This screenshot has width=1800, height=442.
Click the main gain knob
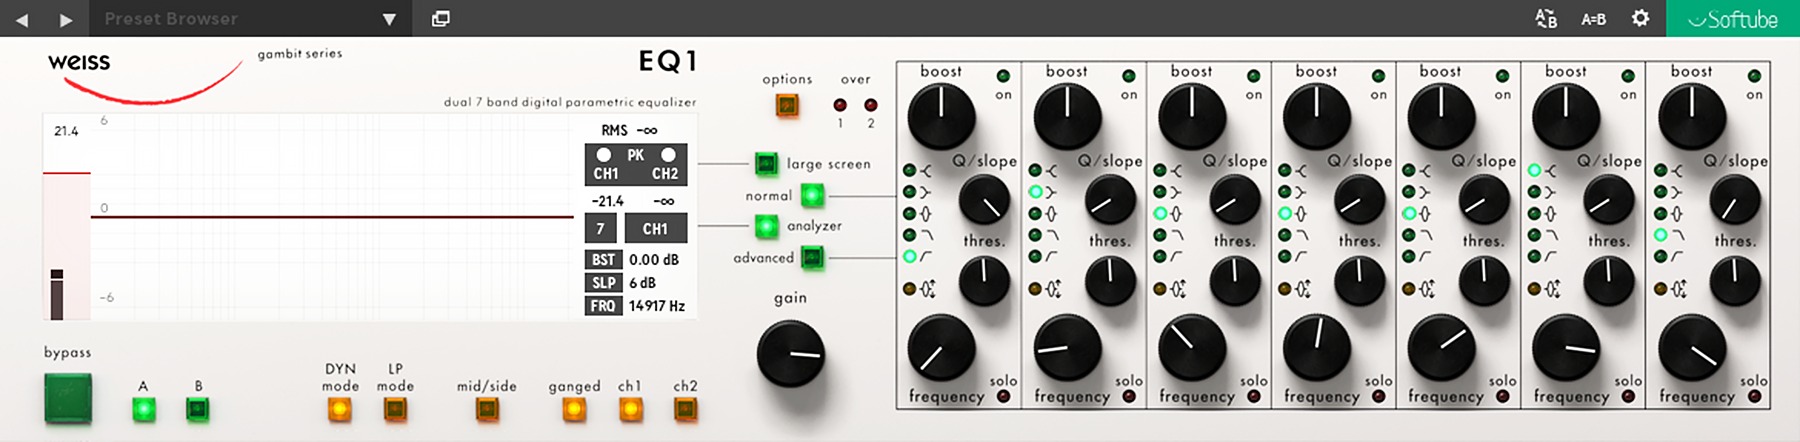[x=790, y=353]
